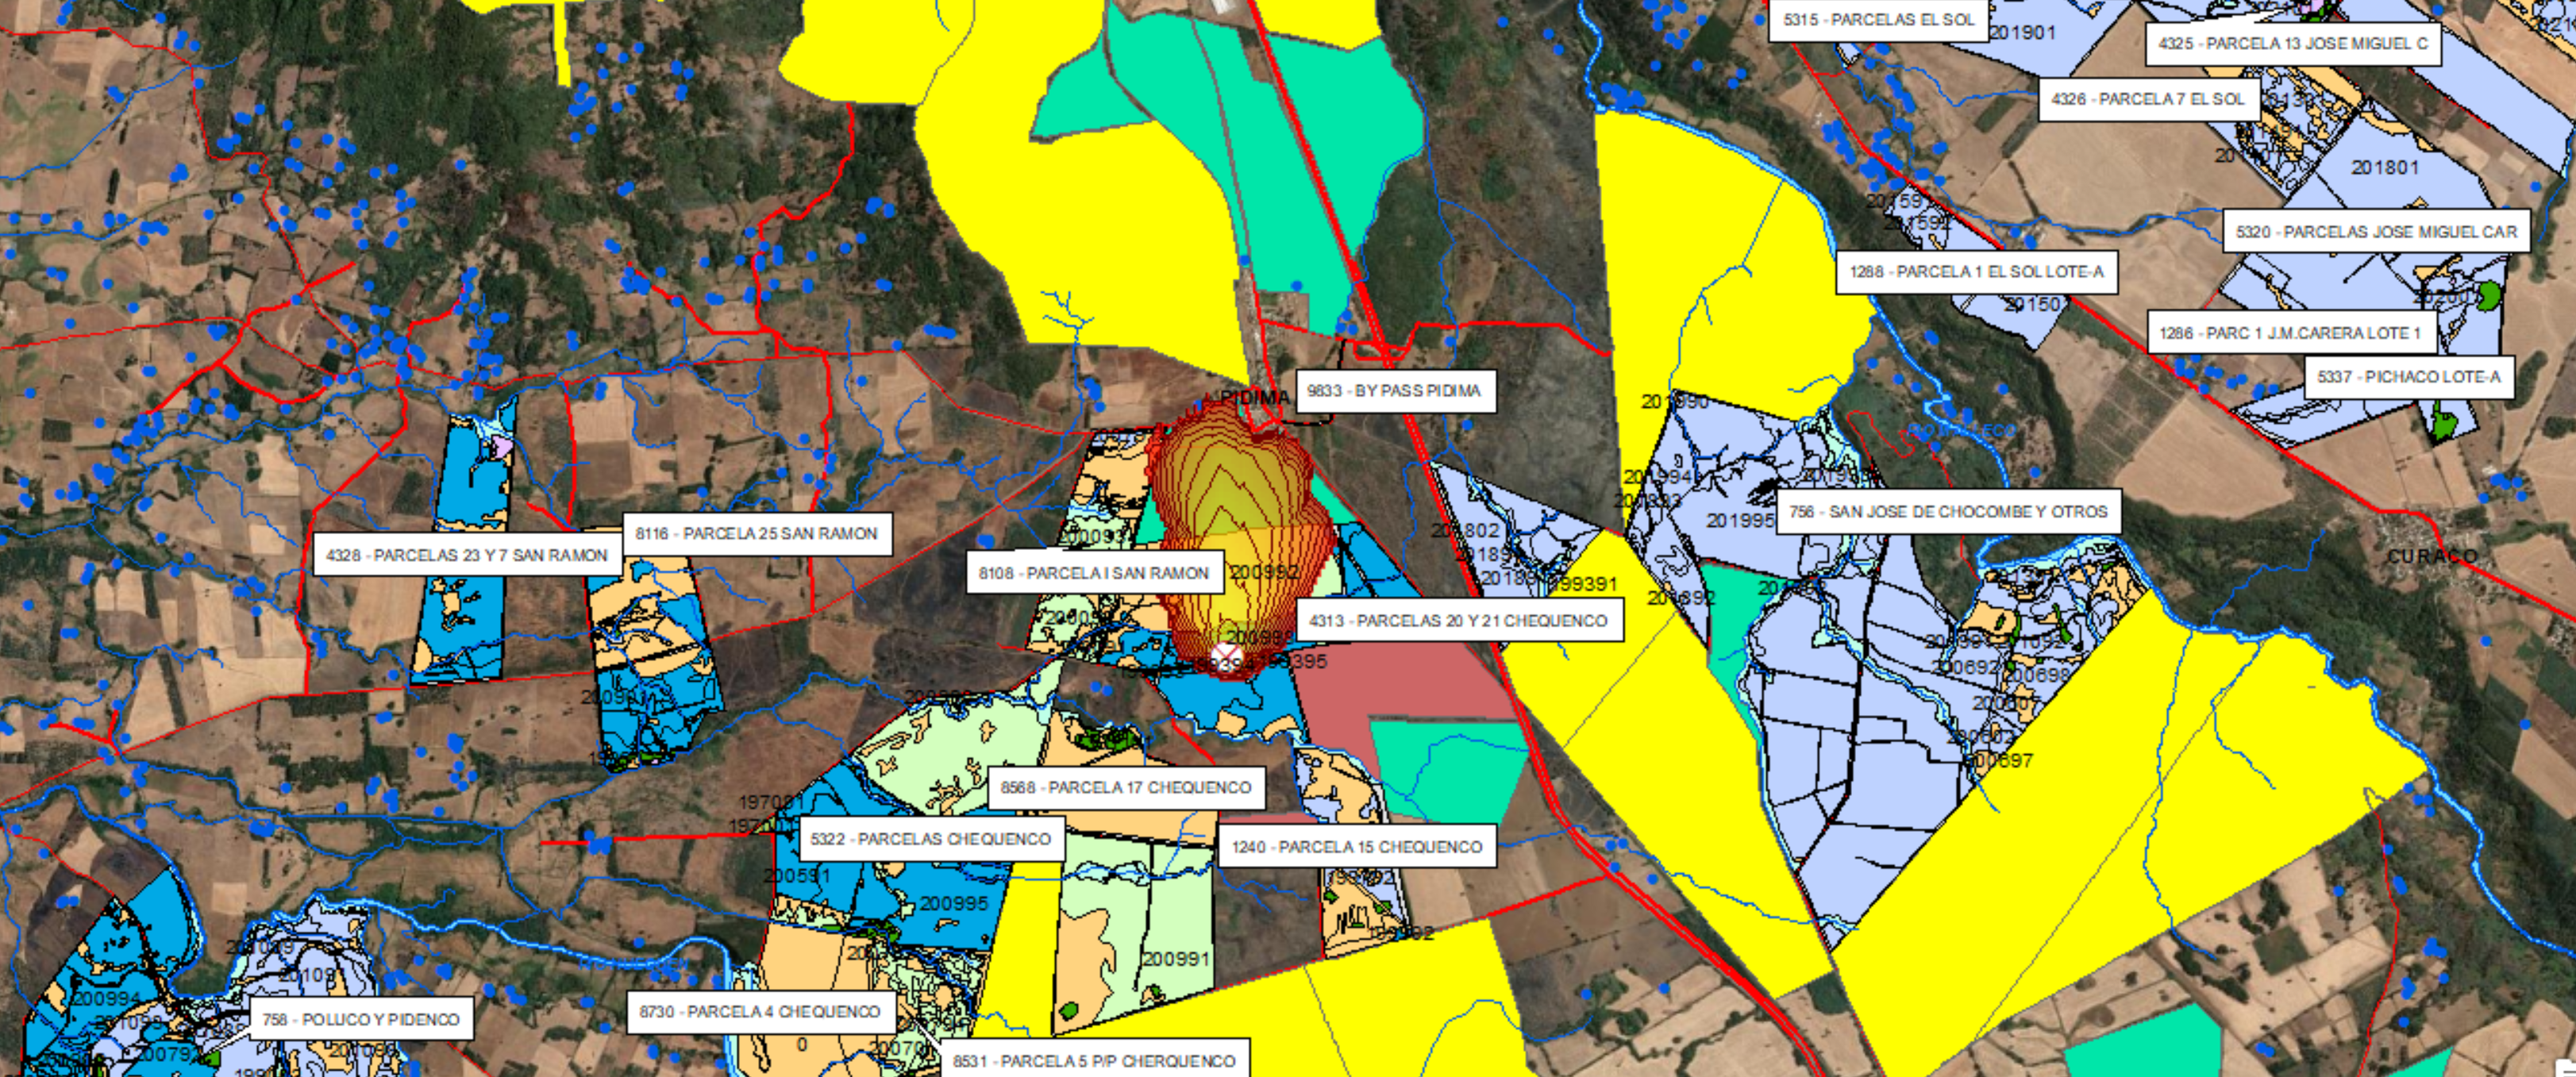Viewport: 2576px width, 1077px height.
Task: Click the CURACO town name on map
Action: click(2432, 556)
